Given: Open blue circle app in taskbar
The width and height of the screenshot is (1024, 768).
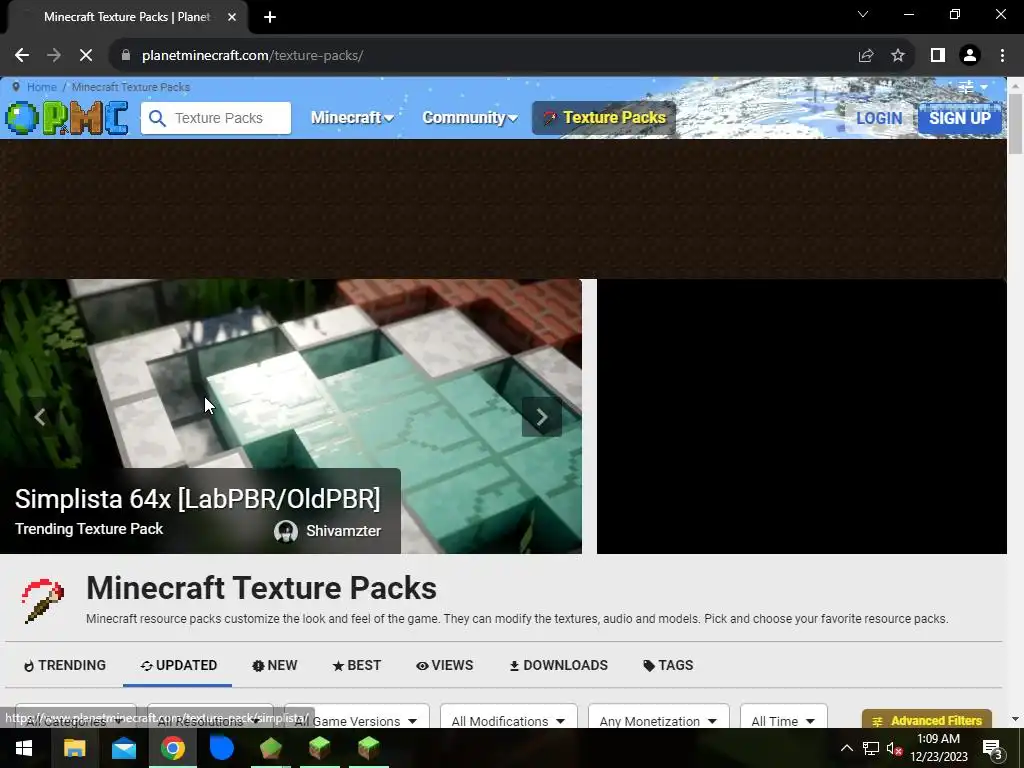Looking at the screenshot, I should [221, 748].
